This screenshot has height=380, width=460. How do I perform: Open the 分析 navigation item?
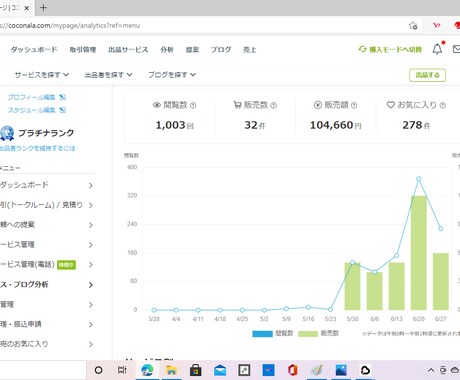pos(167,50)
